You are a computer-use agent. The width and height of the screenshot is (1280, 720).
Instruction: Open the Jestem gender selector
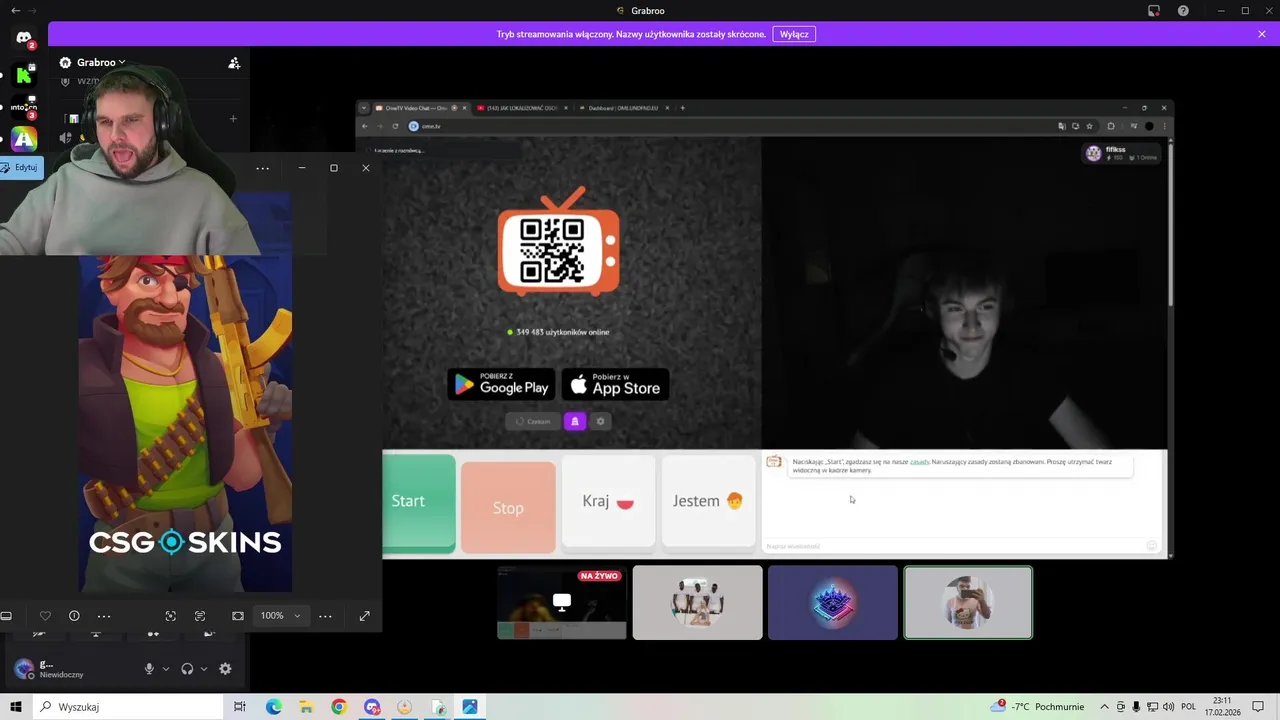708,502
